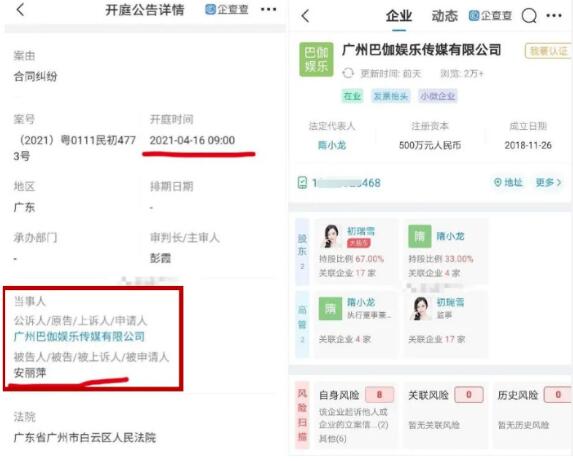This screenshot has width=573, height=461.
Task: Select defendant name 安丽萍
Action: (30, 373)
